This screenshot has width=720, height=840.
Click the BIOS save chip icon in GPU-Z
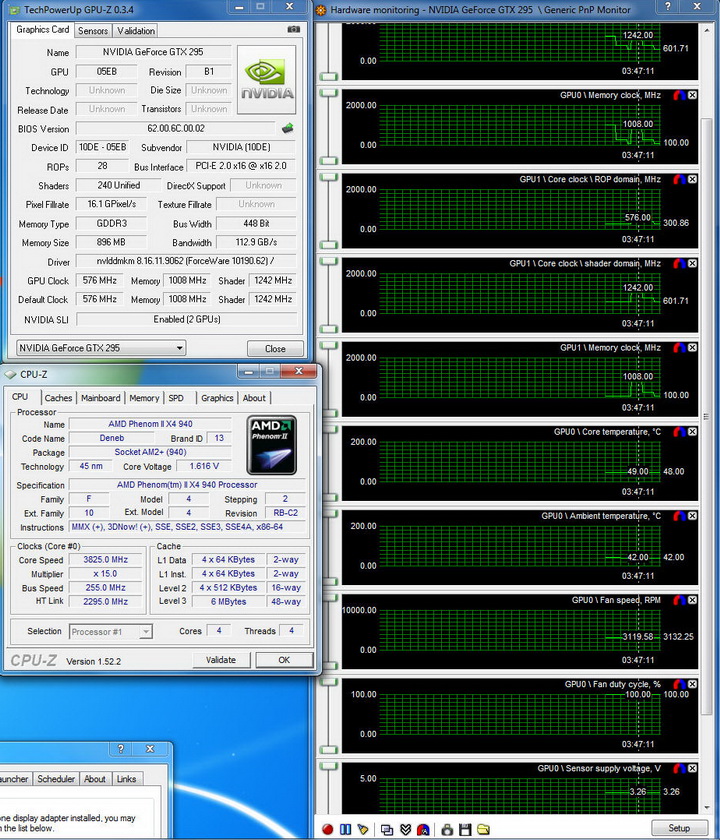[288, 128]
